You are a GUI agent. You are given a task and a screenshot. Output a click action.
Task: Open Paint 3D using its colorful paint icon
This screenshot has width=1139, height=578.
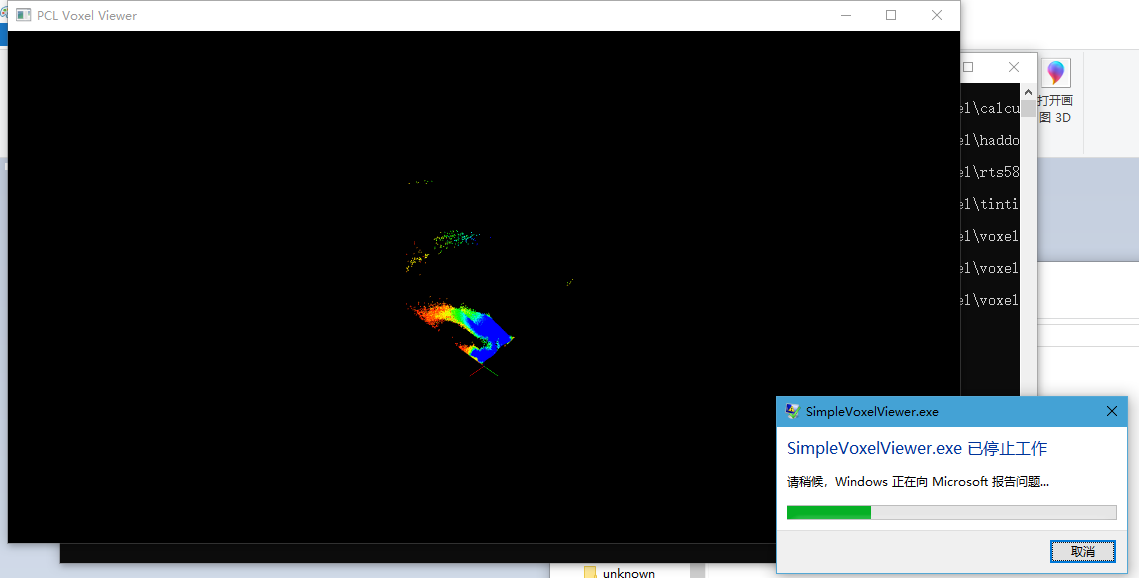pyautogui.click(x=1055, y=72)
